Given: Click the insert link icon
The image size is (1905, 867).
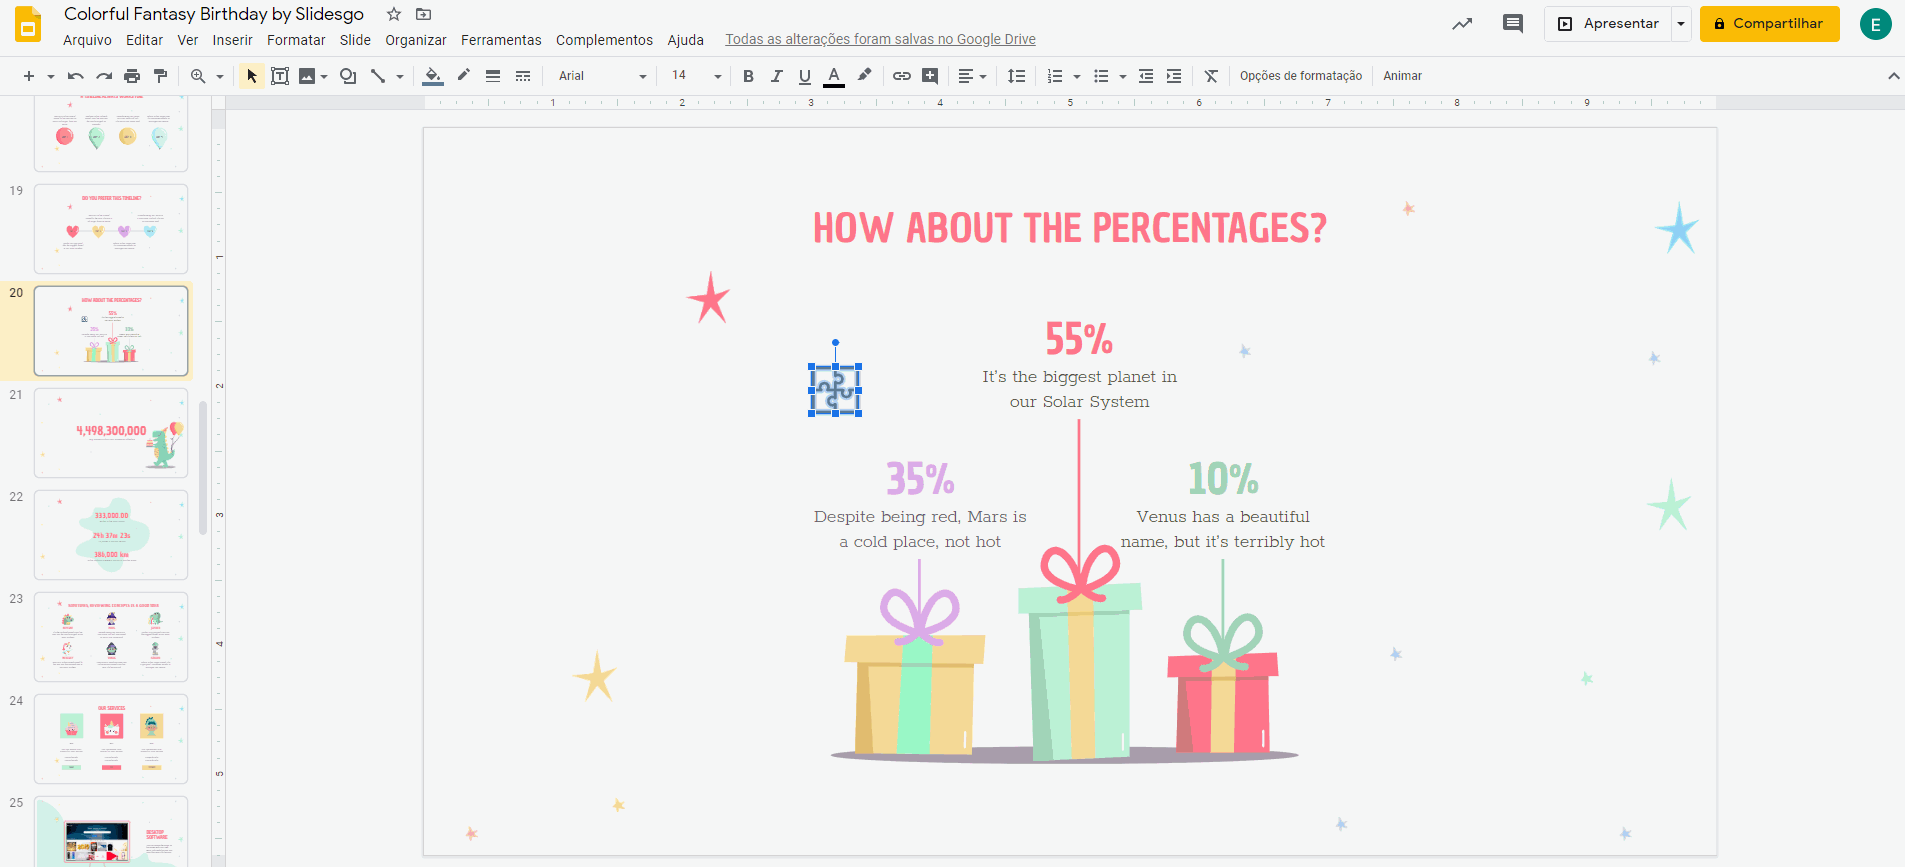Looking at the screenshot, I should point(902,76).
